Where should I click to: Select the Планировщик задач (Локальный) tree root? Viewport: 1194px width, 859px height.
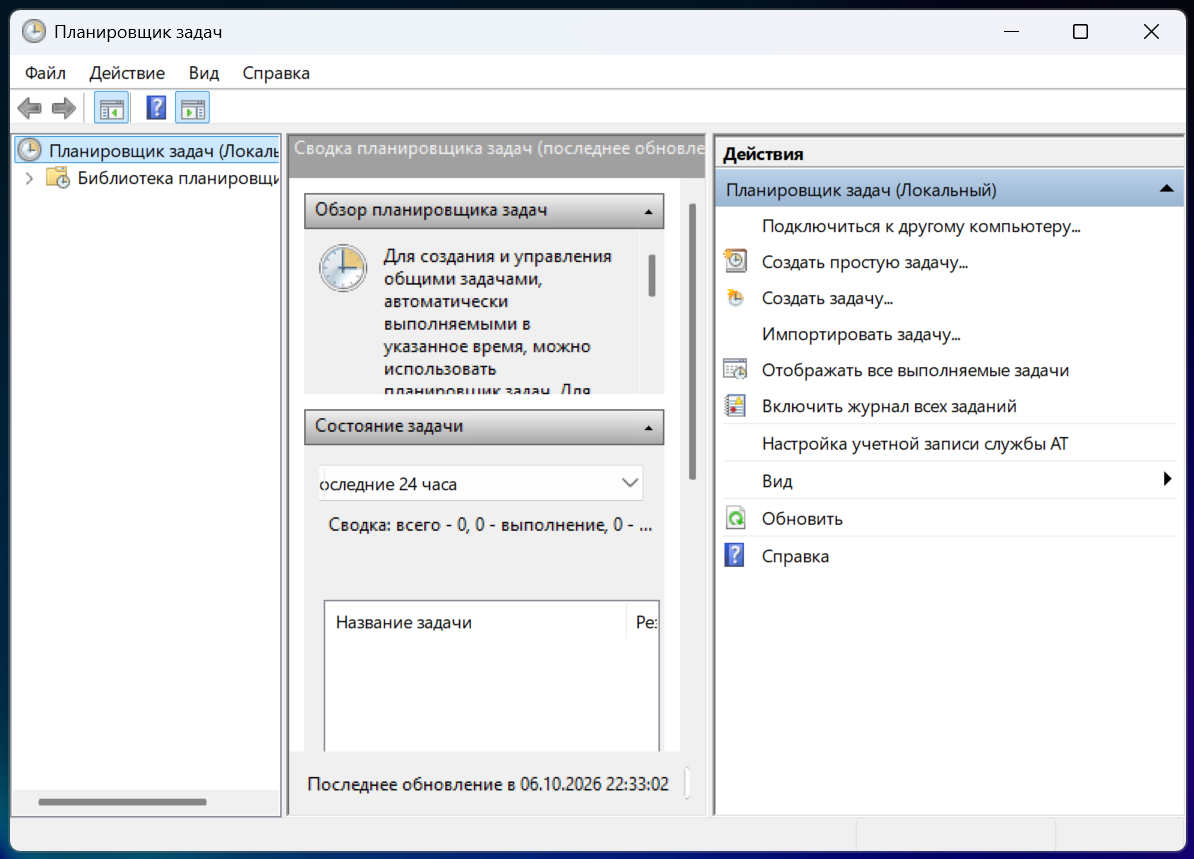pos(147,150)
